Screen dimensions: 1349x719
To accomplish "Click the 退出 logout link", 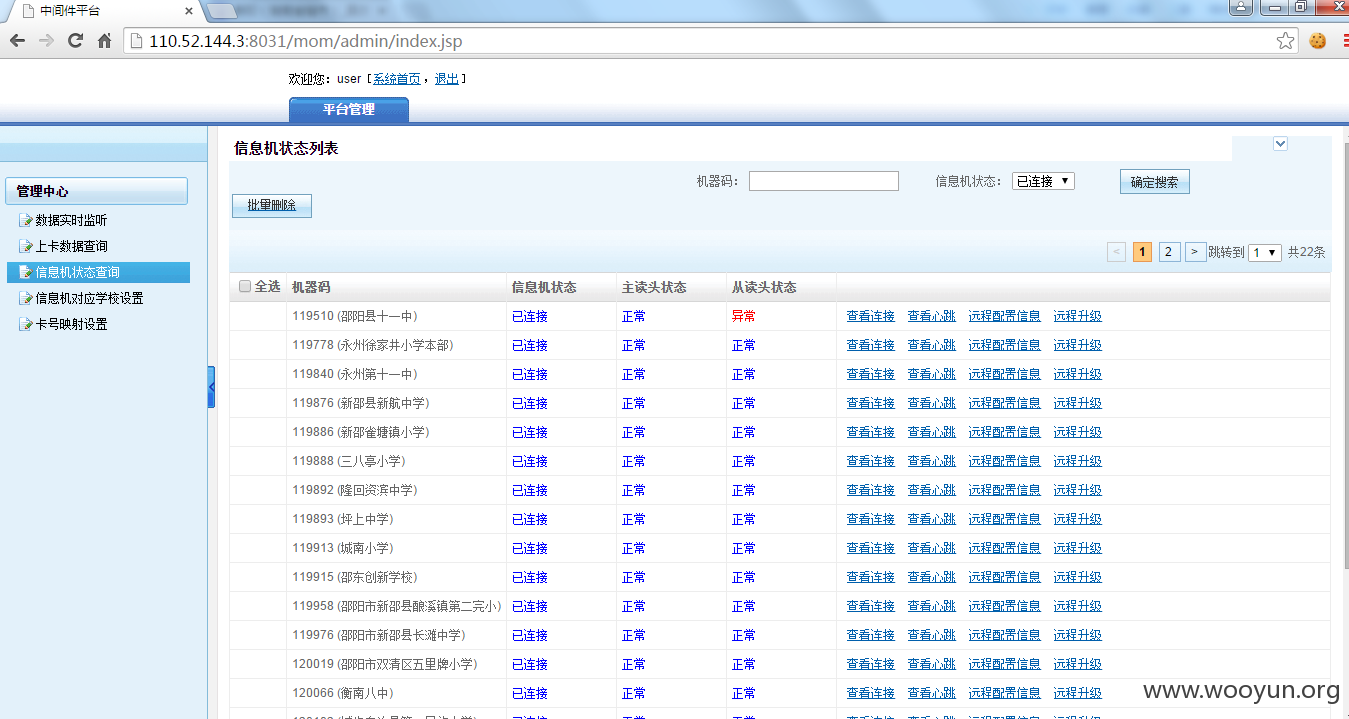I will (x=446, y=79).
